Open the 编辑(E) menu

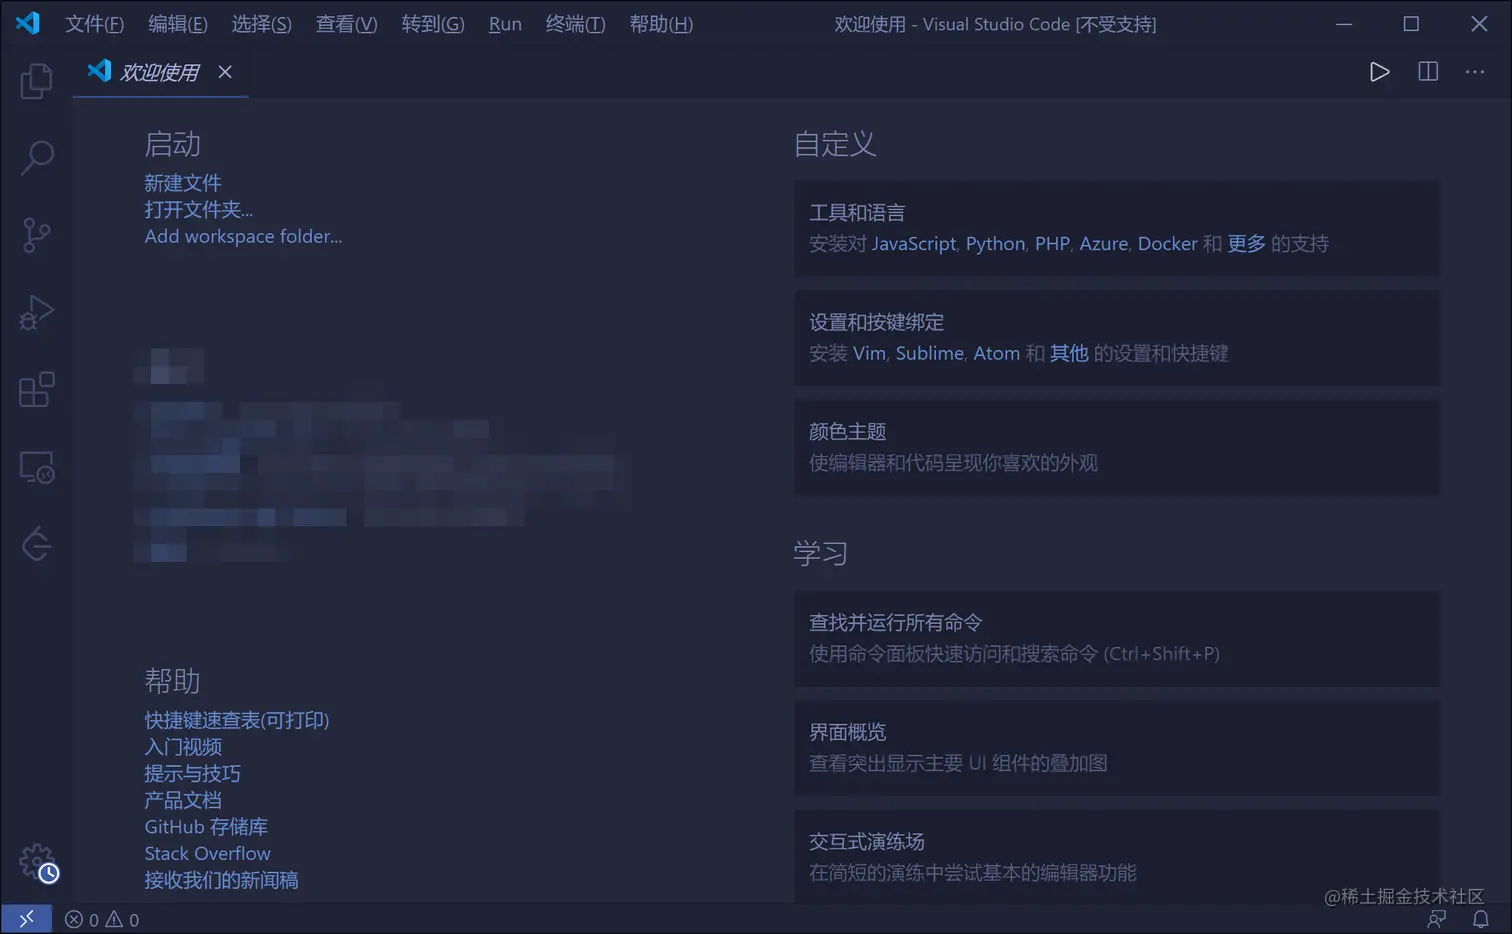178,24
